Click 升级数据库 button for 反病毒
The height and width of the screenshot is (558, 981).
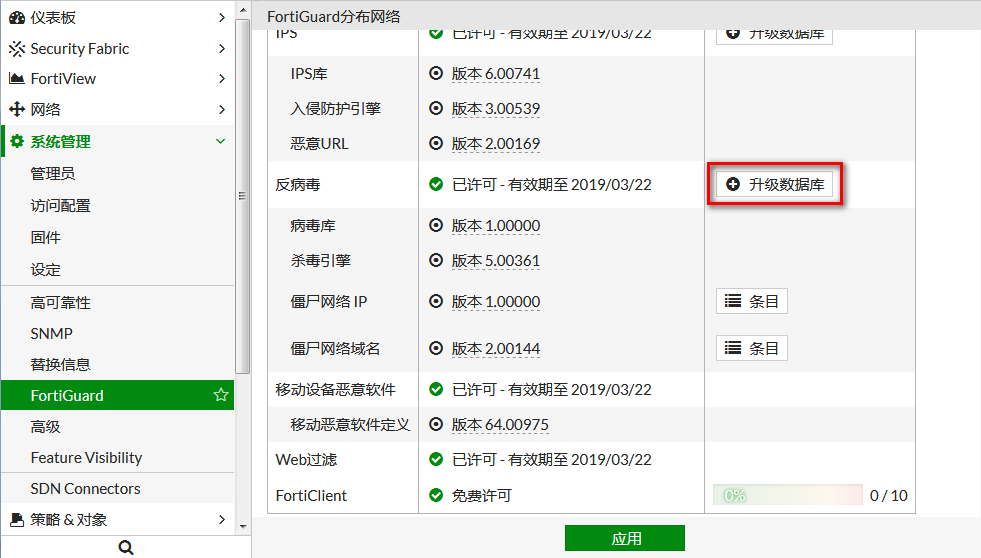775,185
